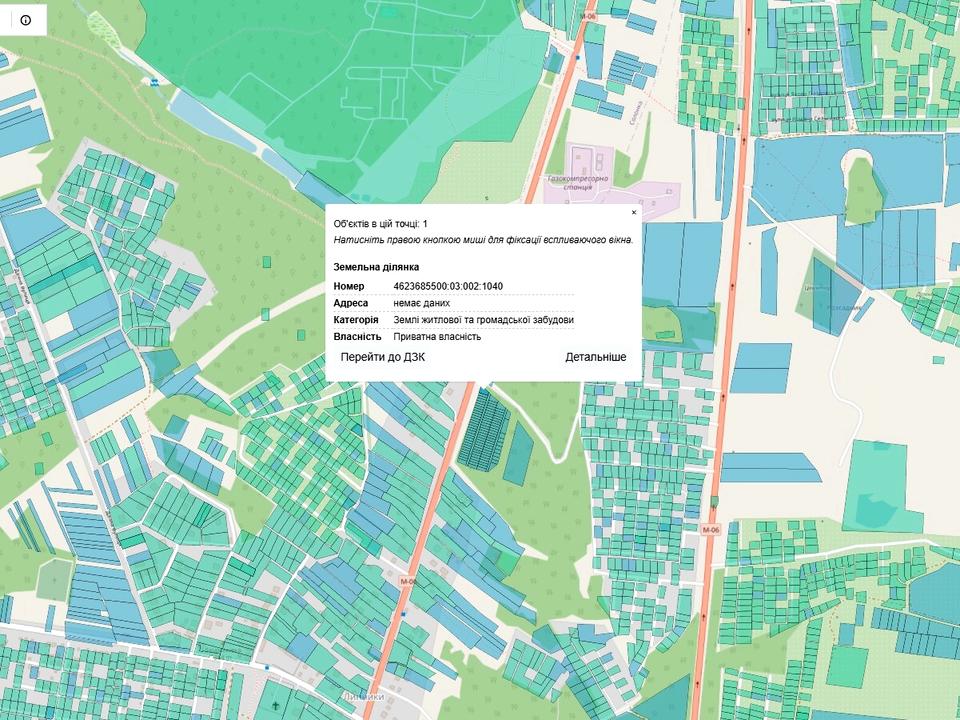Click the Земельна ділянка heading in the popup
This screenshot has height=720, width=960.
[376, 268]
